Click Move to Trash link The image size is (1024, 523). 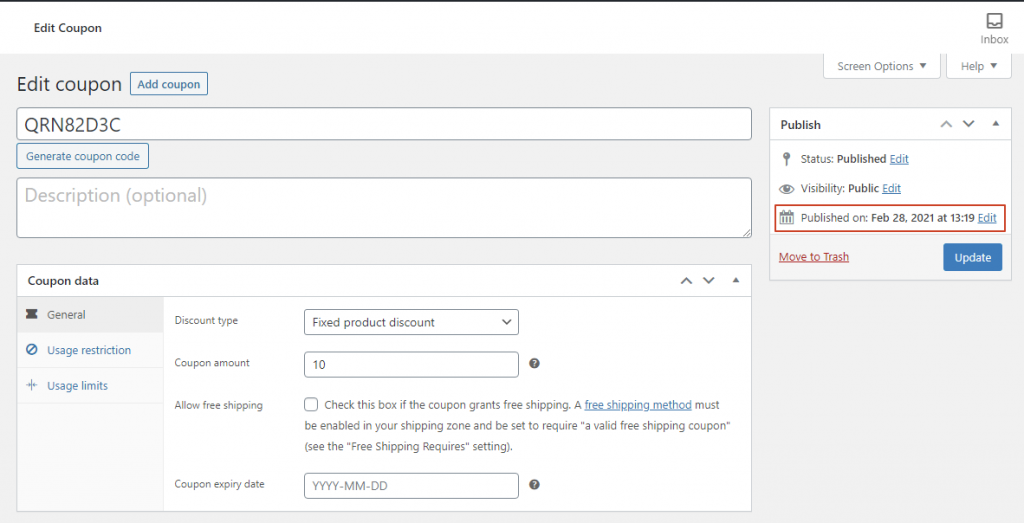pyautogui.click(x=813, y=257)
